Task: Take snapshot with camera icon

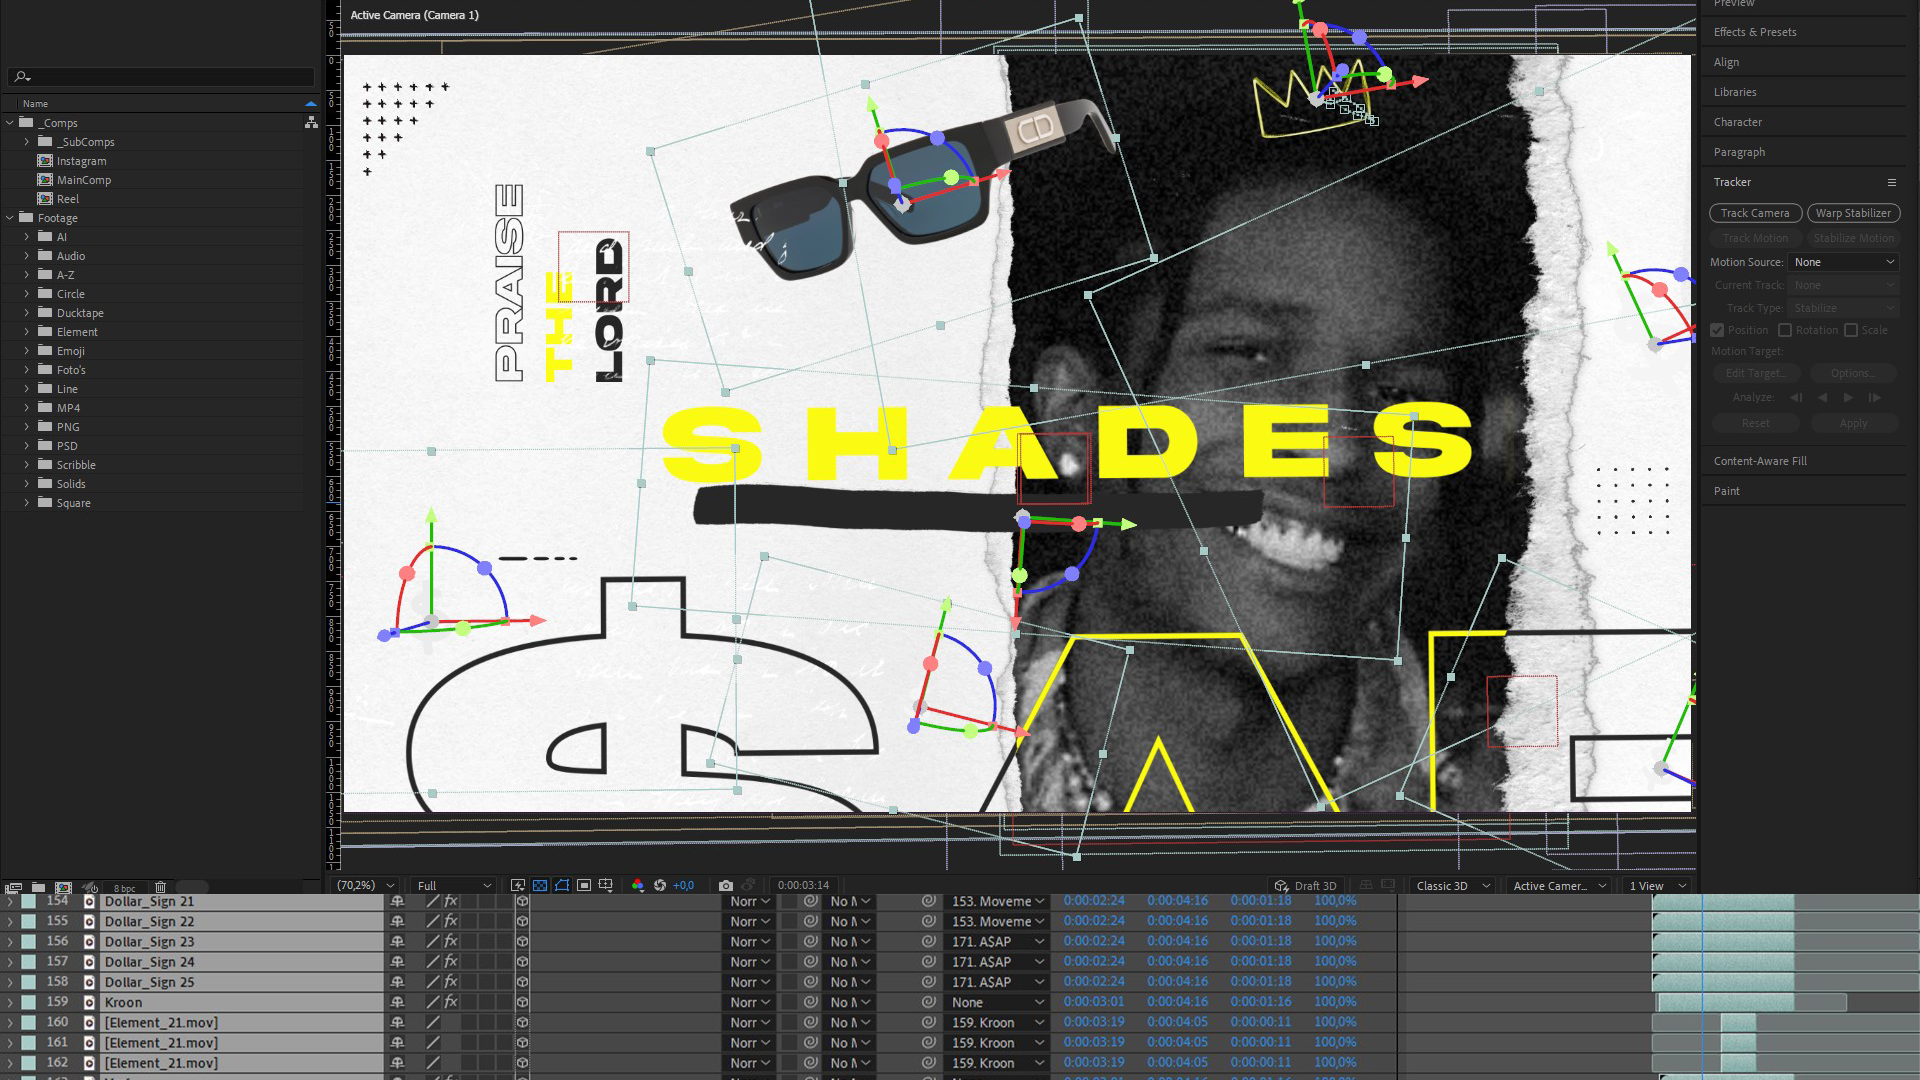Action: click(726, 885)
